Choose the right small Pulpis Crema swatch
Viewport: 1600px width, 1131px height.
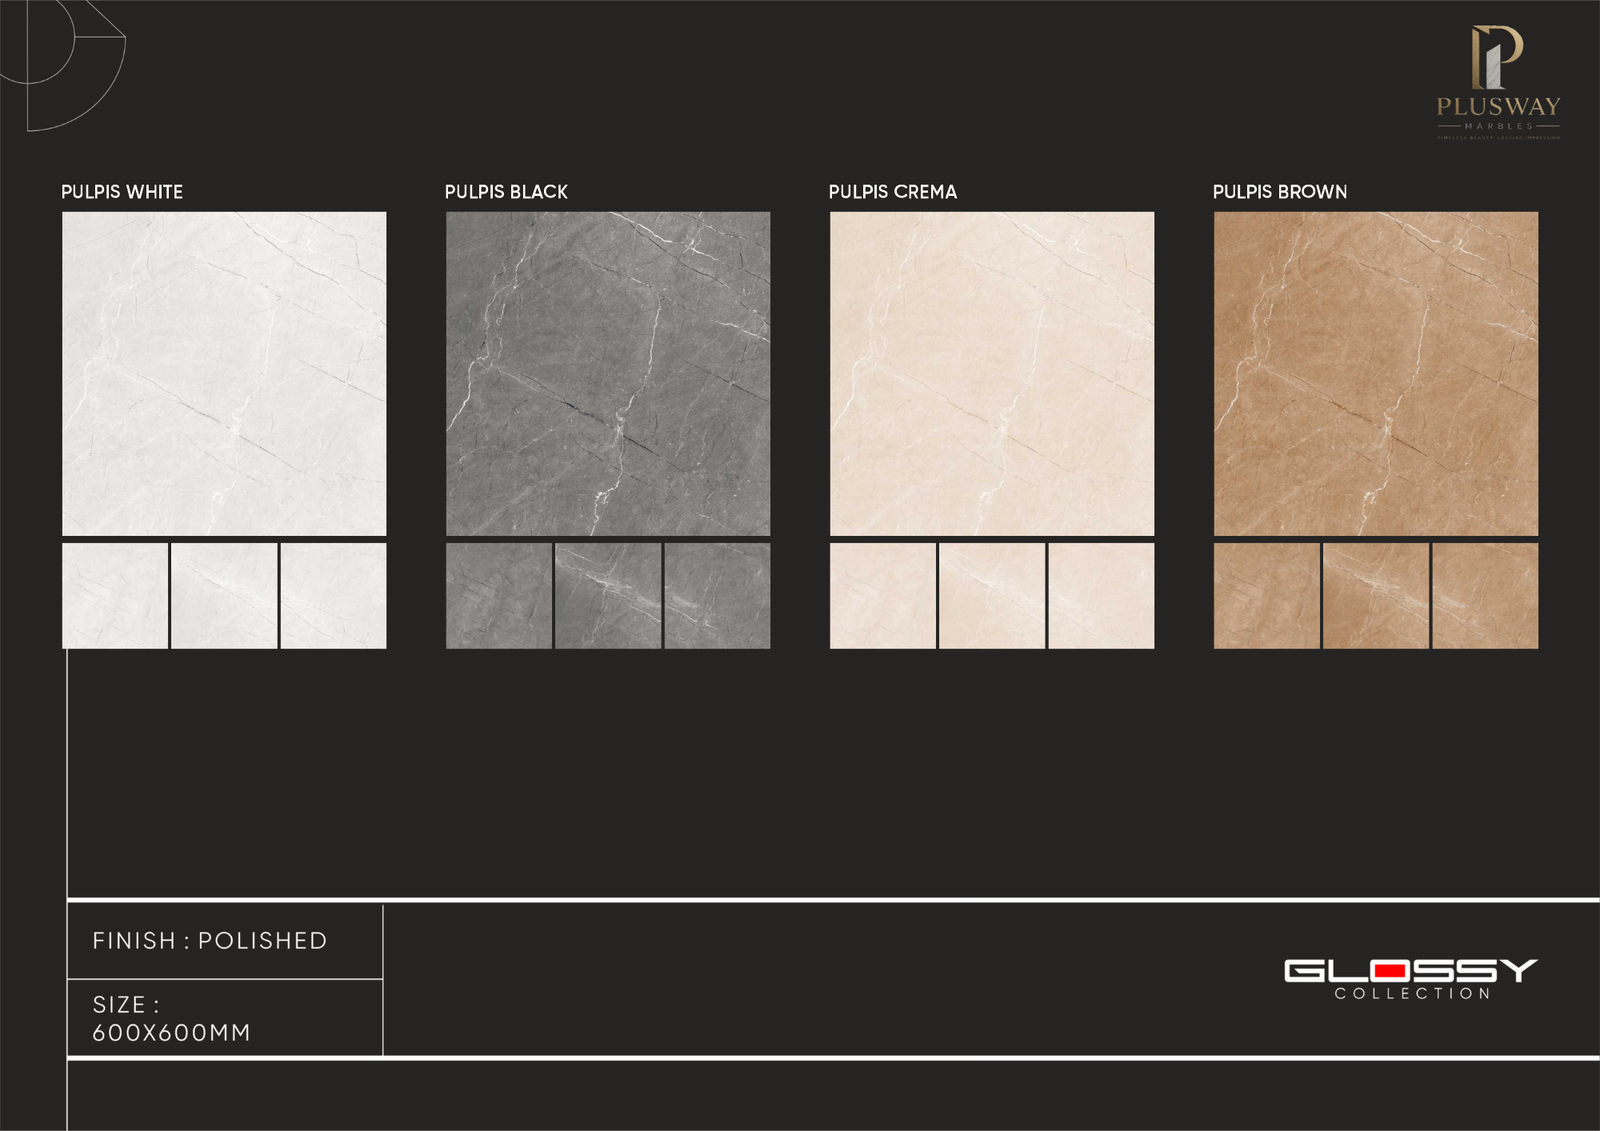coord(1102,596)
